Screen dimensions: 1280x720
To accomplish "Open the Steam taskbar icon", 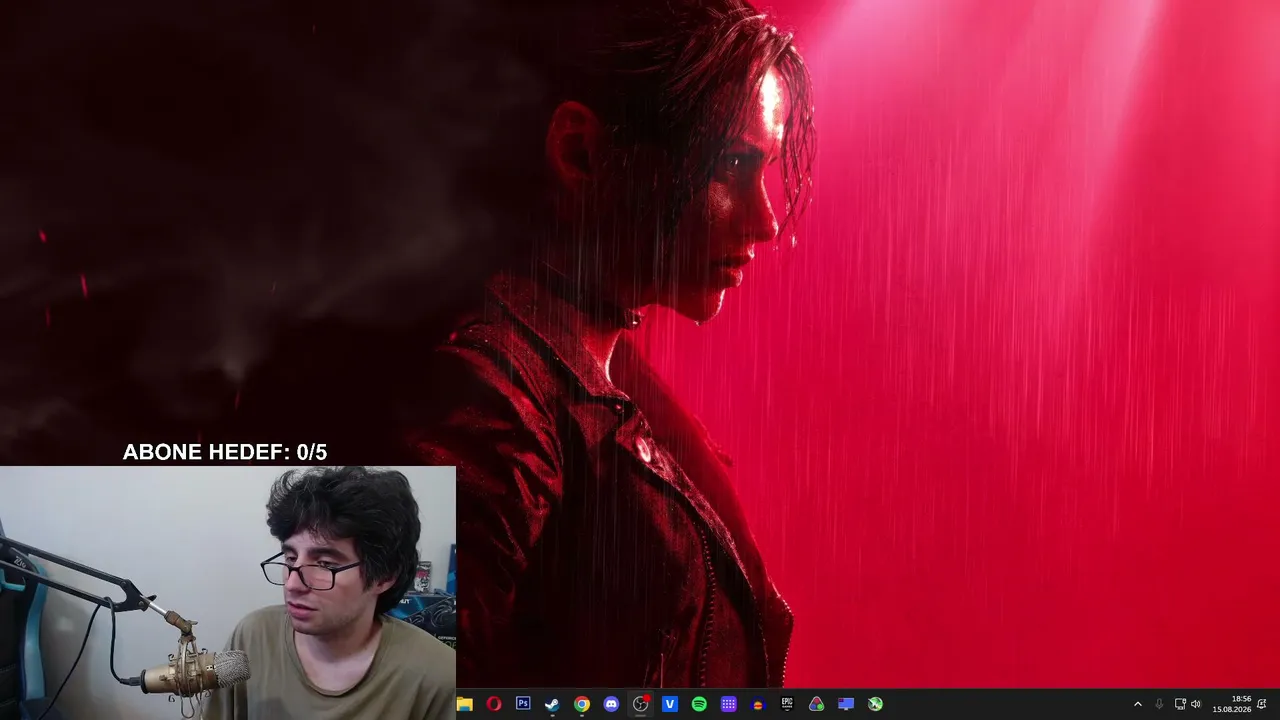I will pos(552,704).
